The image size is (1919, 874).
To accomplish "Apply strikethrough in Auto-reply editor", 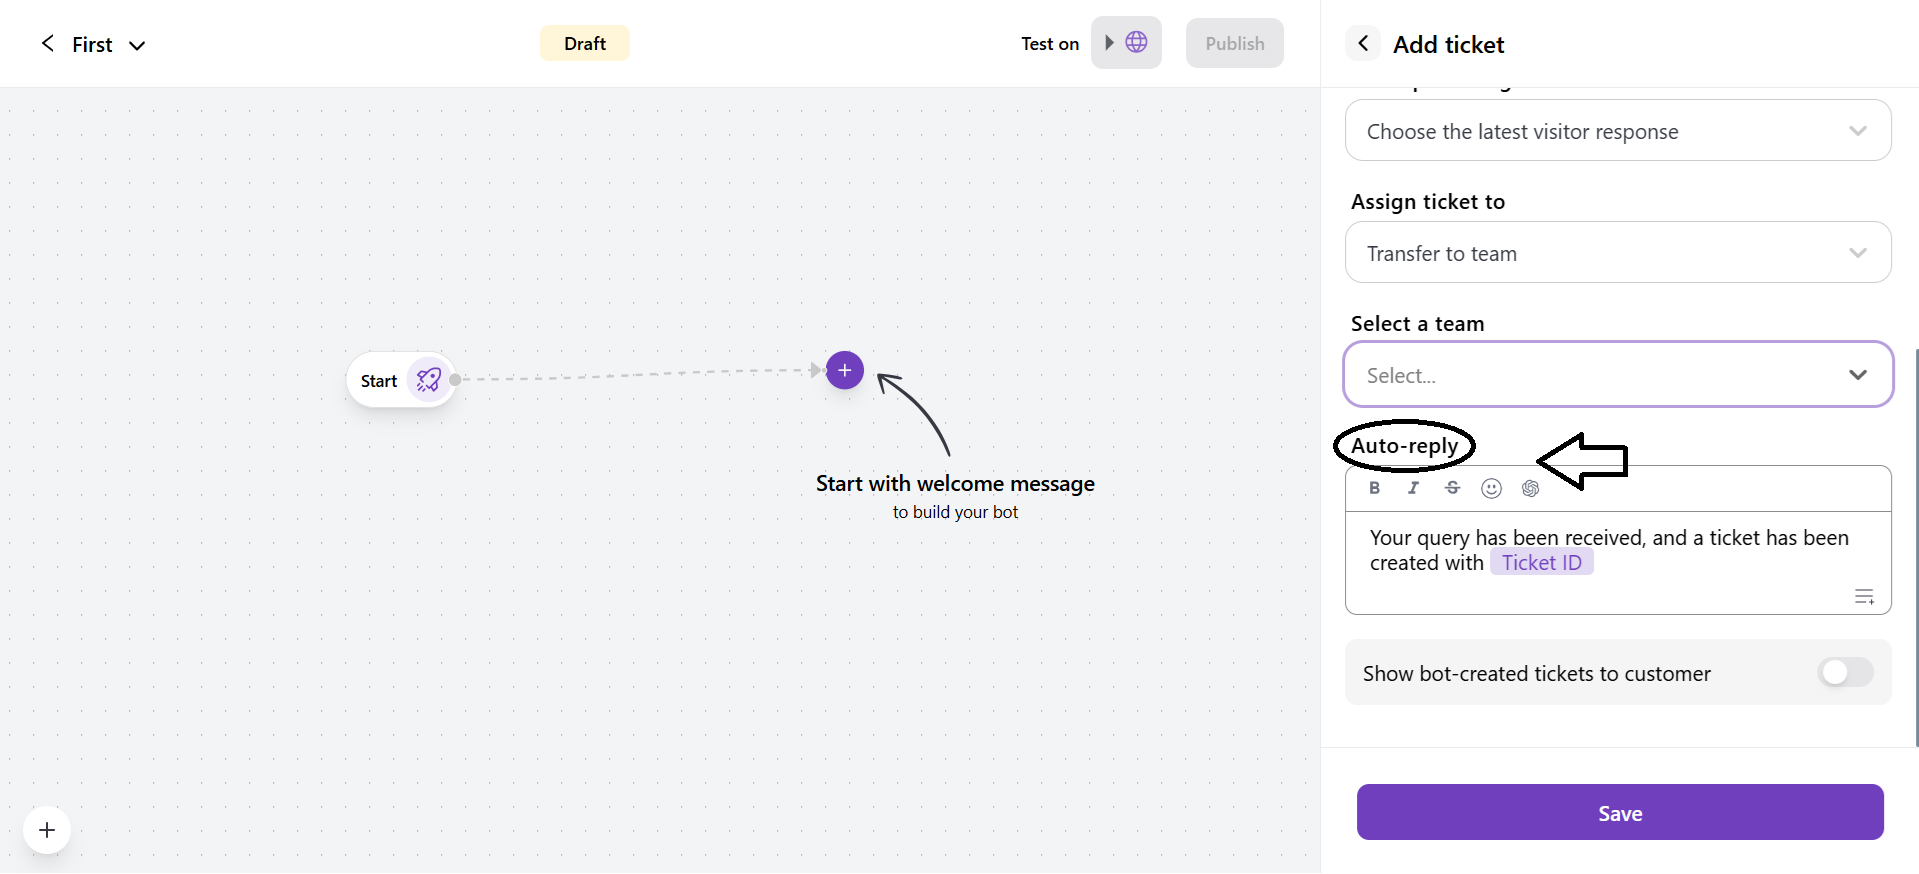I will (x=1452, y=488).
